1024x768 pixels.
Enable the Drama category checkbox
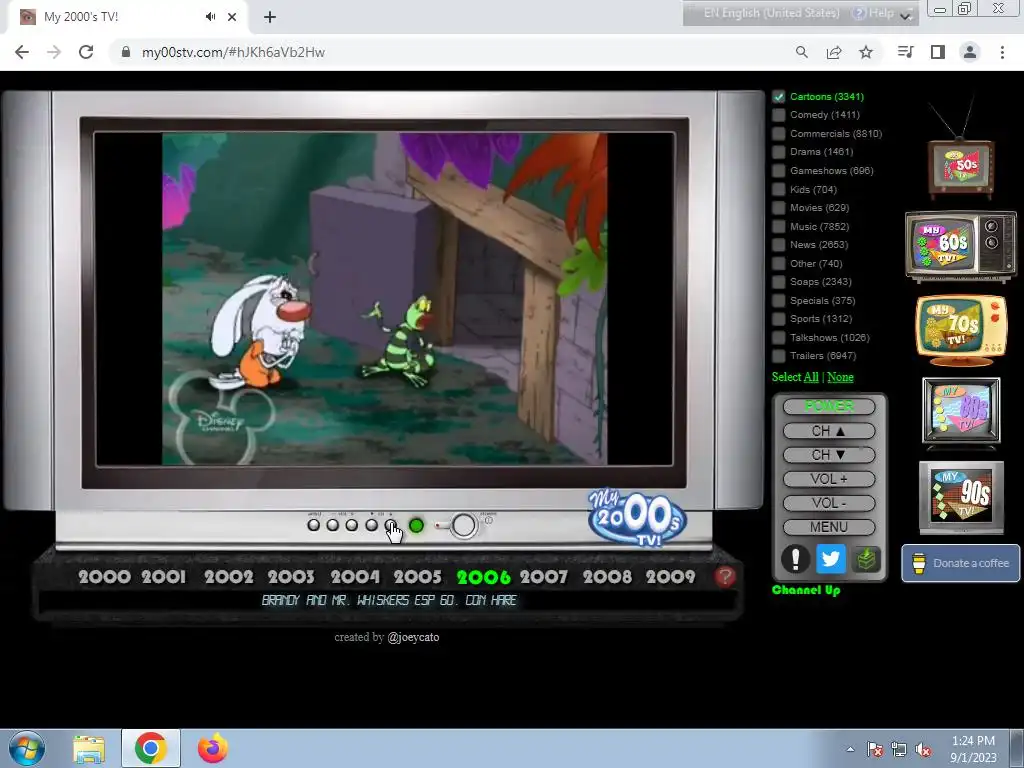(778, 152)
